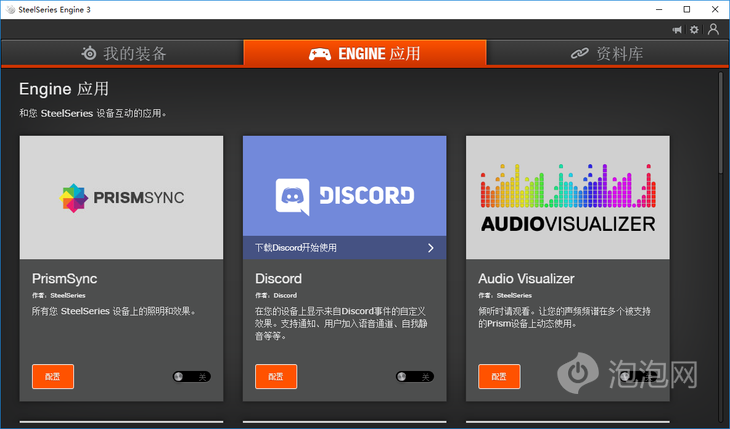Click the SteelSeries Engine 3 title bar icon
Image resolution: width=730 pixels, height=429 pixels.
tap(11, 9)
